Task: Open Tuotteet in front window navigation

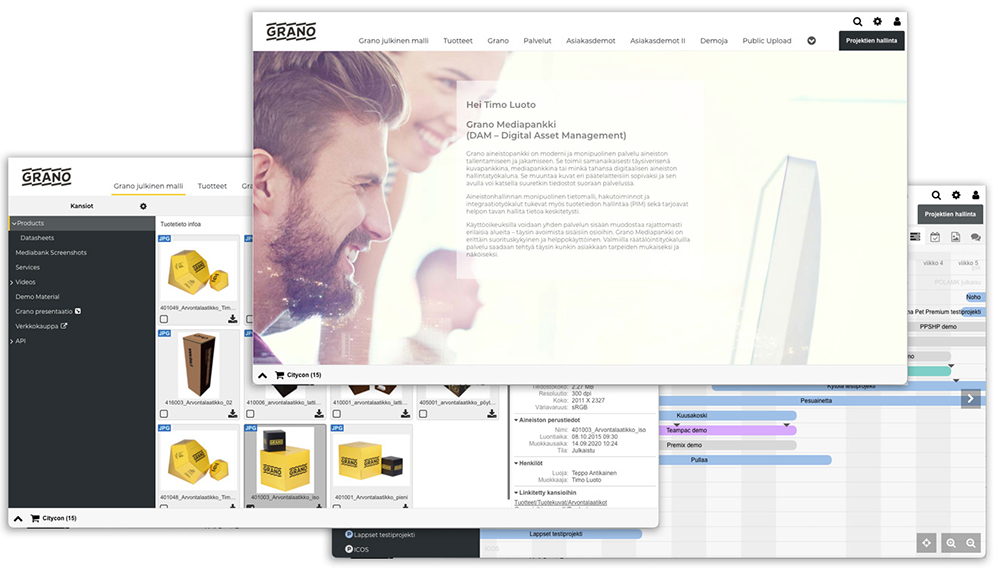Action: point(458,41)
